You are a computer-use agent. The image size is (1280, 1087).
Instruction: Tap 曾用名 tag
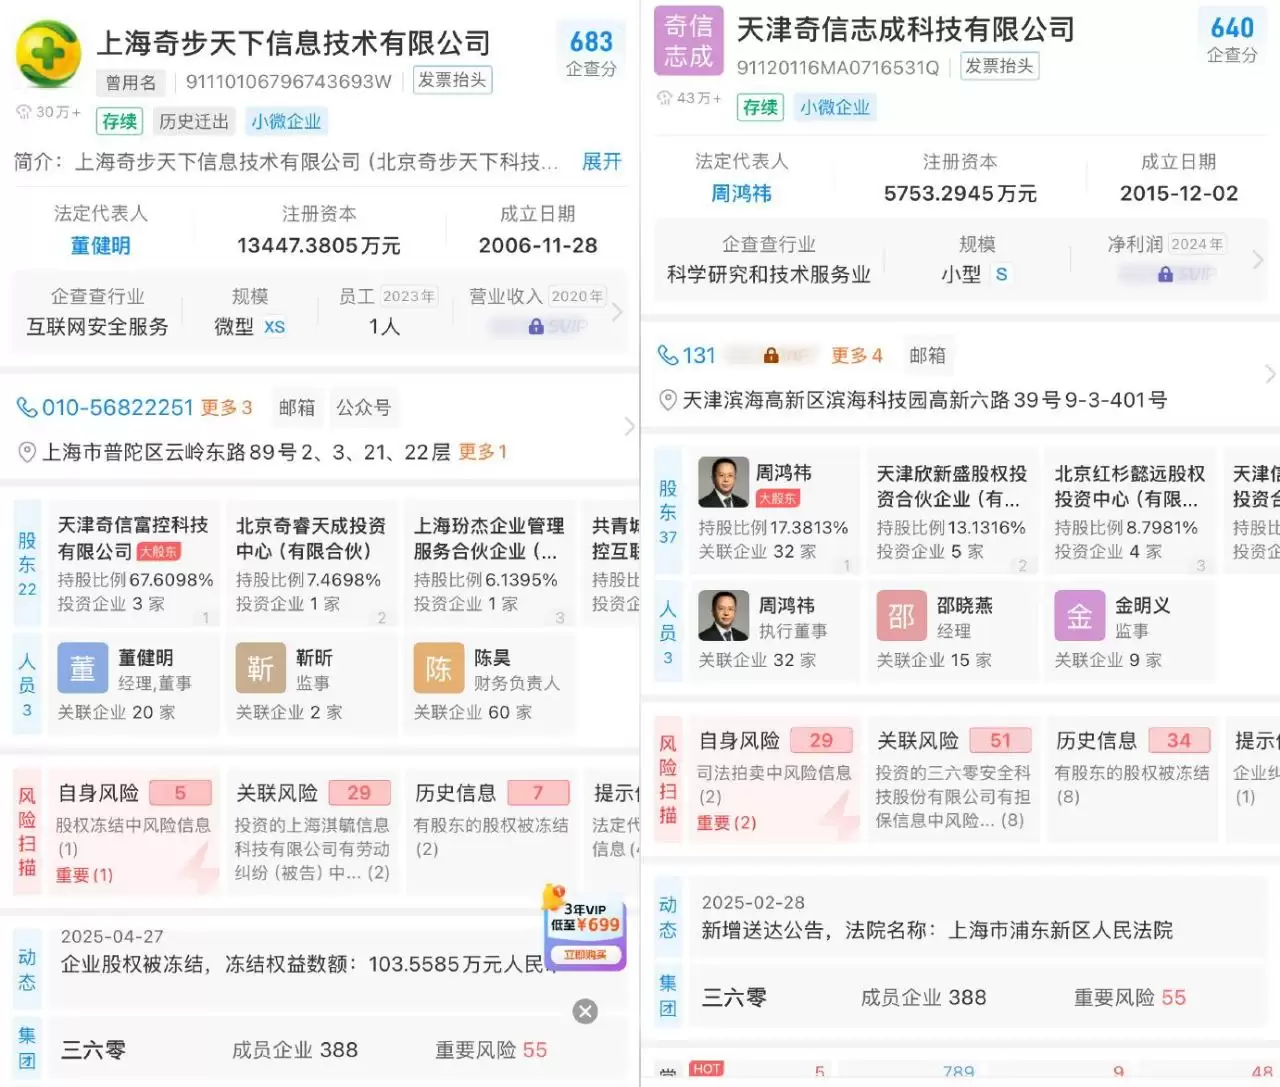(x=131, y=82)
